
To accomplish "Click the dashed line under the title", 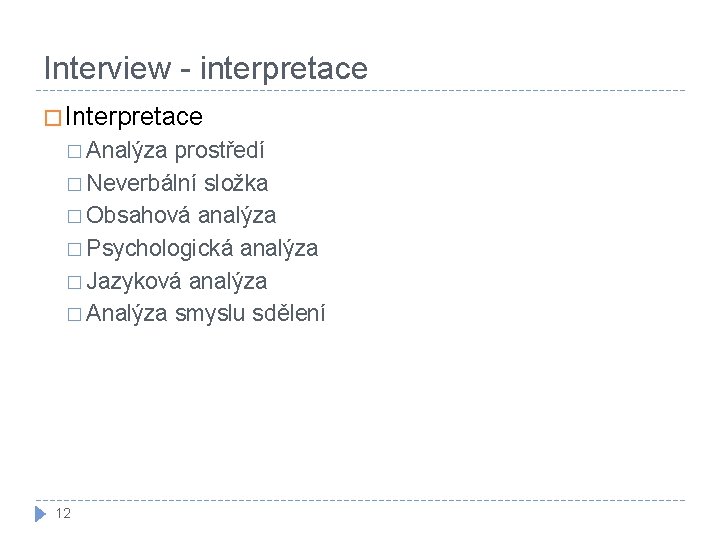I will coord(360,90).
